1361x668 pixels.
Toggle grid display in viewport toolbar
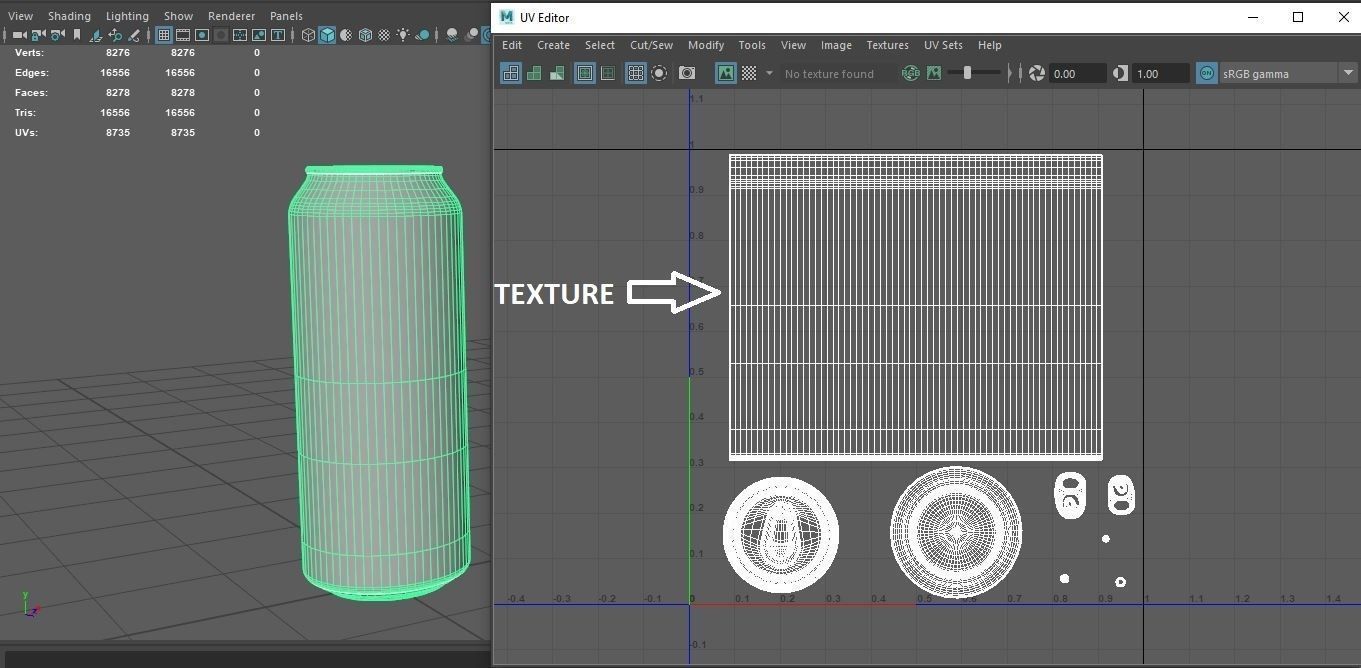pos(164,35)
